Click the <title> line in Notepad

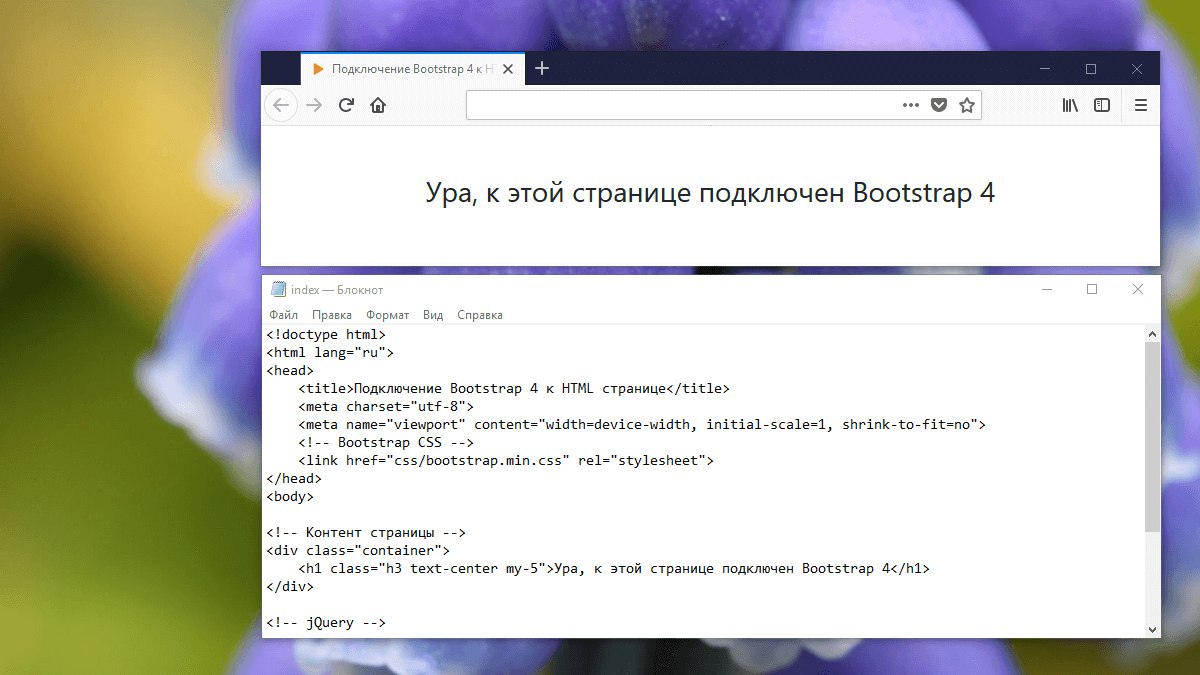[x=514, y=389]
